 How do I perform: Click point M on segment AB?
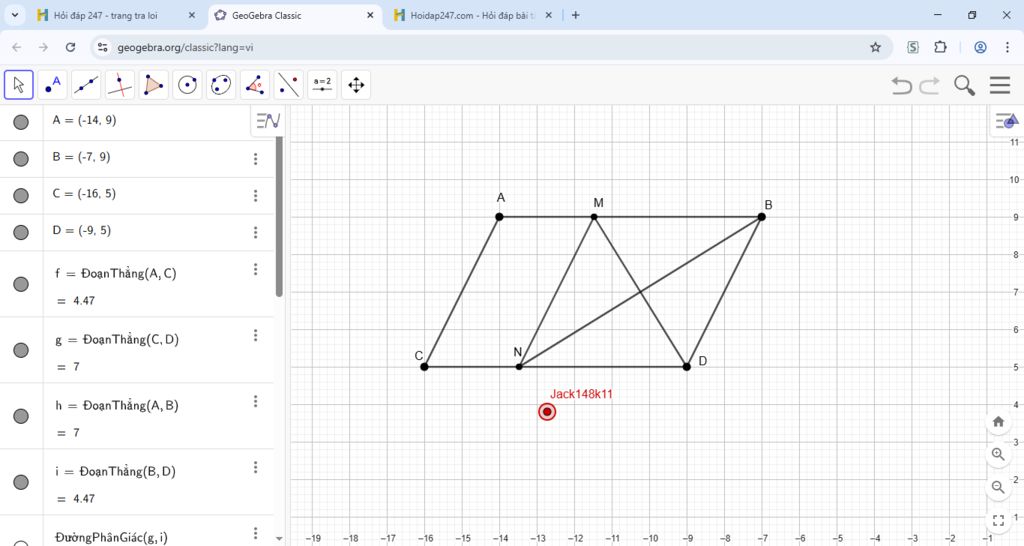coord(594,217)
